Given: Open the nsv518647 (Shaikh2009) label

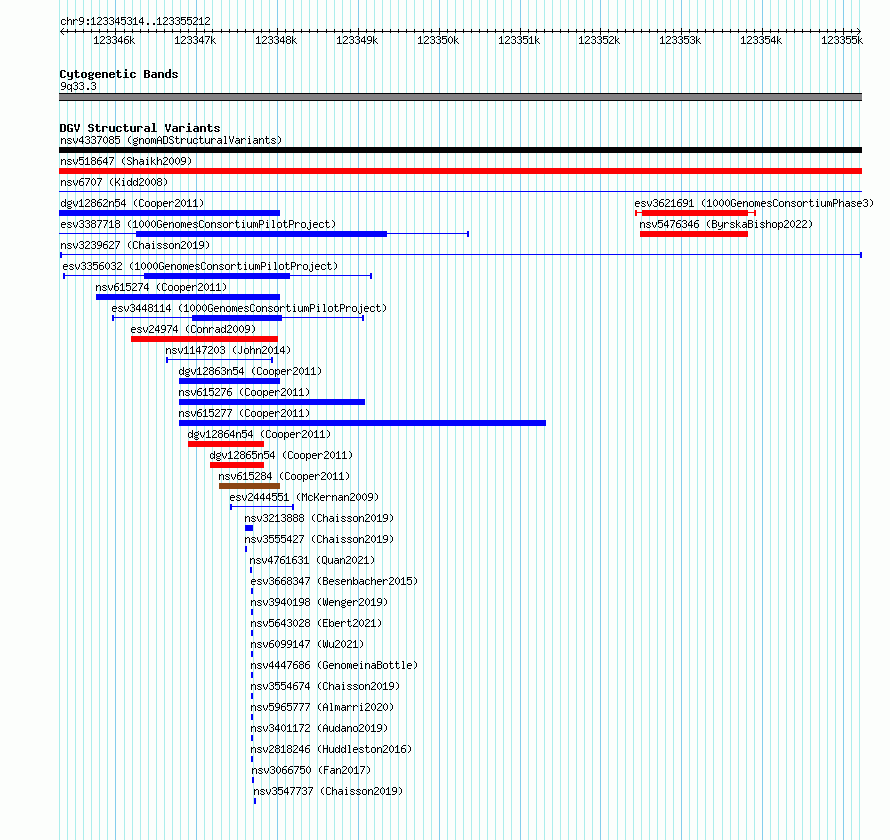Looking at the screenshot, I should (126, 161).
